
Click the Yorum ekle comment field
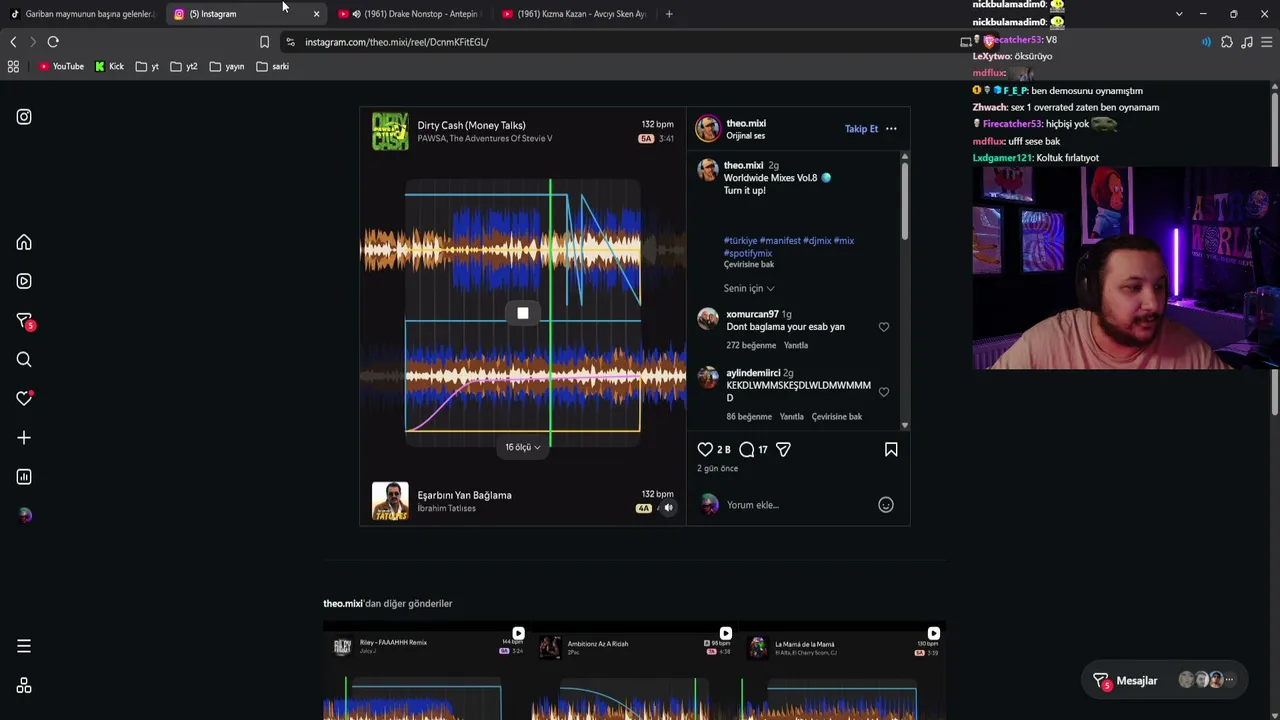pyautogui.click(x=797, y=505)
